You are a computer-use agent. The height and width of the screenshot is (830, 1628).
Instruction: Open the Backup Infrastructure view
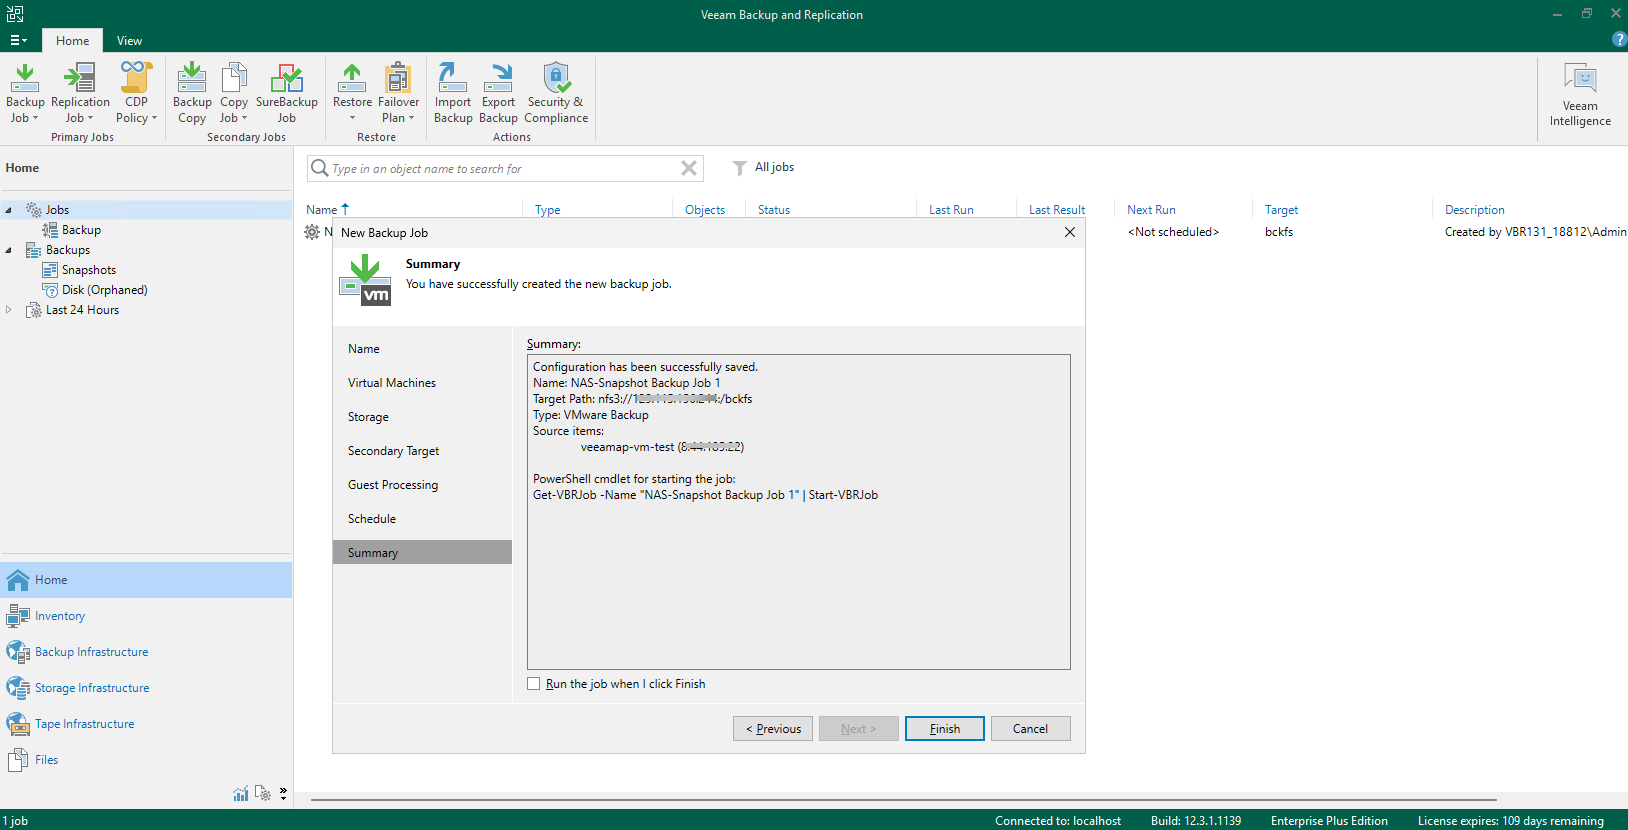146,652
